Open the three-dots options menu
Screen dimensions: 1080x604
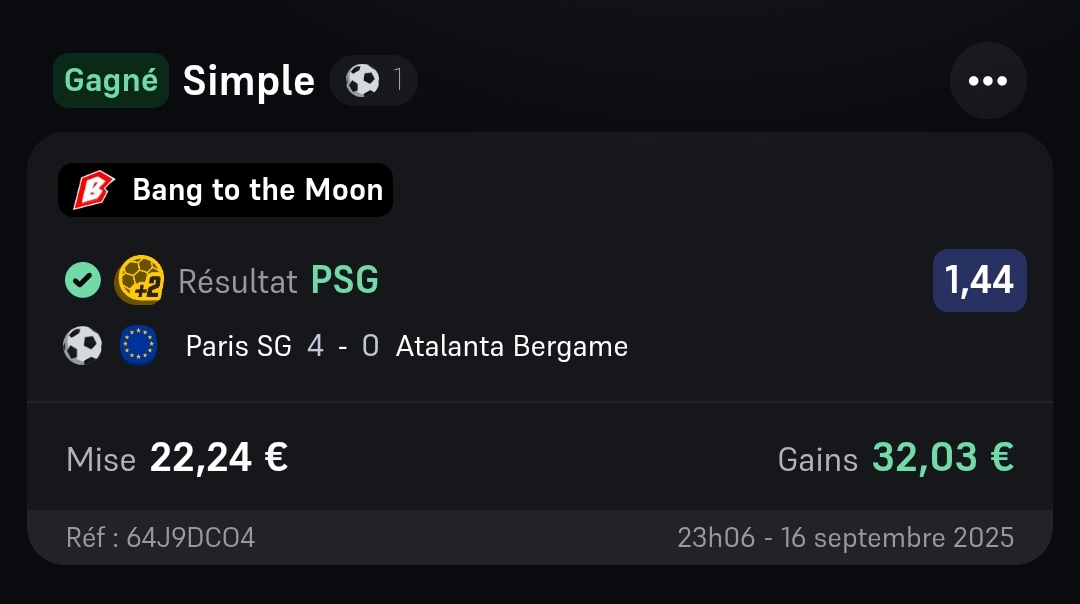tap(987, 81)
